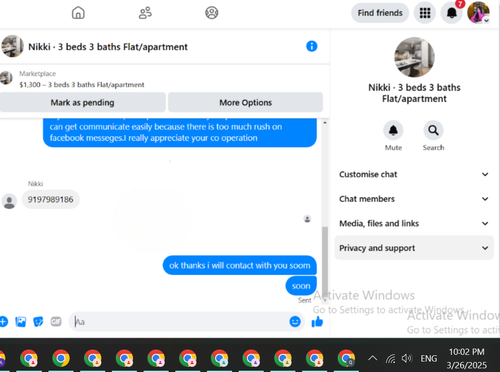Click the message 9197989186
Screen dimensions: 500x372
[51, 199]
